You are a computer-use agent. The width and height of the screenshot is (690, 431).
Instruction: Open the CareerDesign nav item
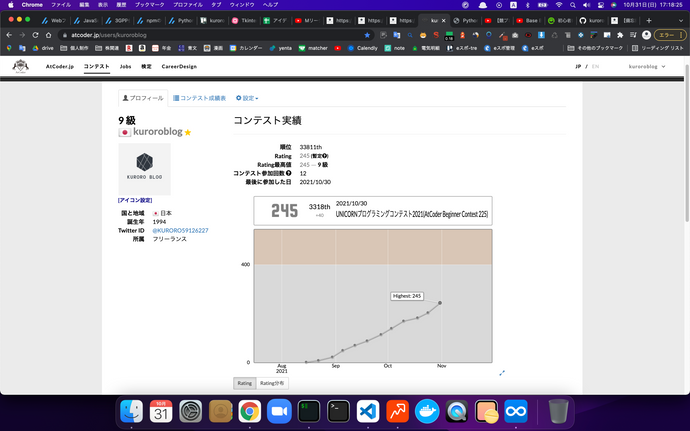[179, 66]
